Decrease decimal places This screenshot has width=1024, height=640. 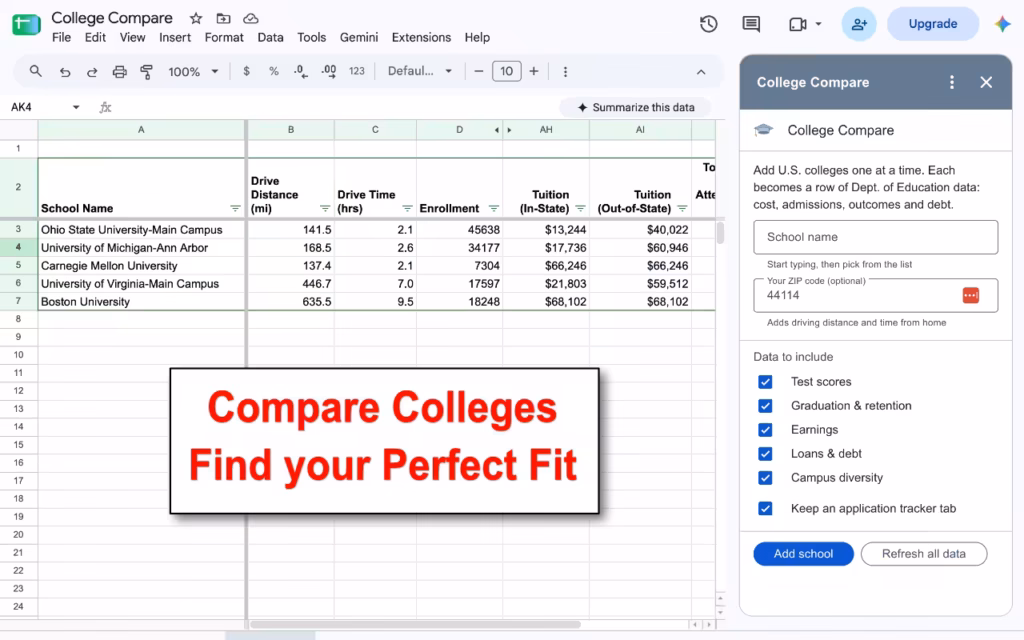click(x=300, y=71)
